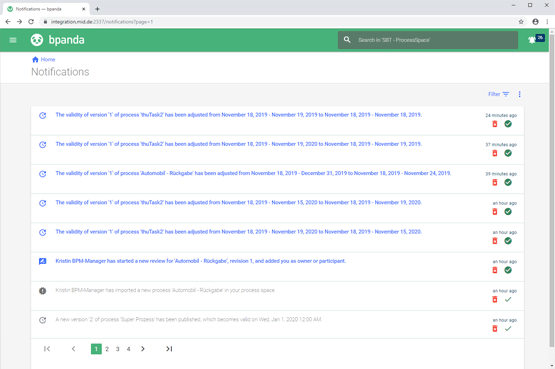Click the grey clock icon beside Super Prozess notification
This screenshot has width=555, height=369.
42,320
